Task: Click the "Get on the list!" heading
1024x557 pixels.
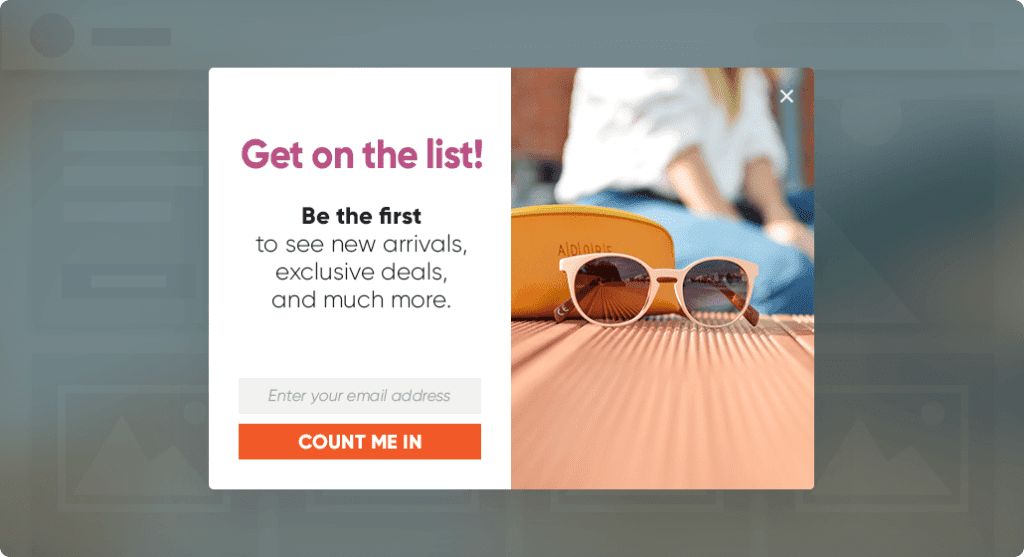Action: (x=362, y=155)
